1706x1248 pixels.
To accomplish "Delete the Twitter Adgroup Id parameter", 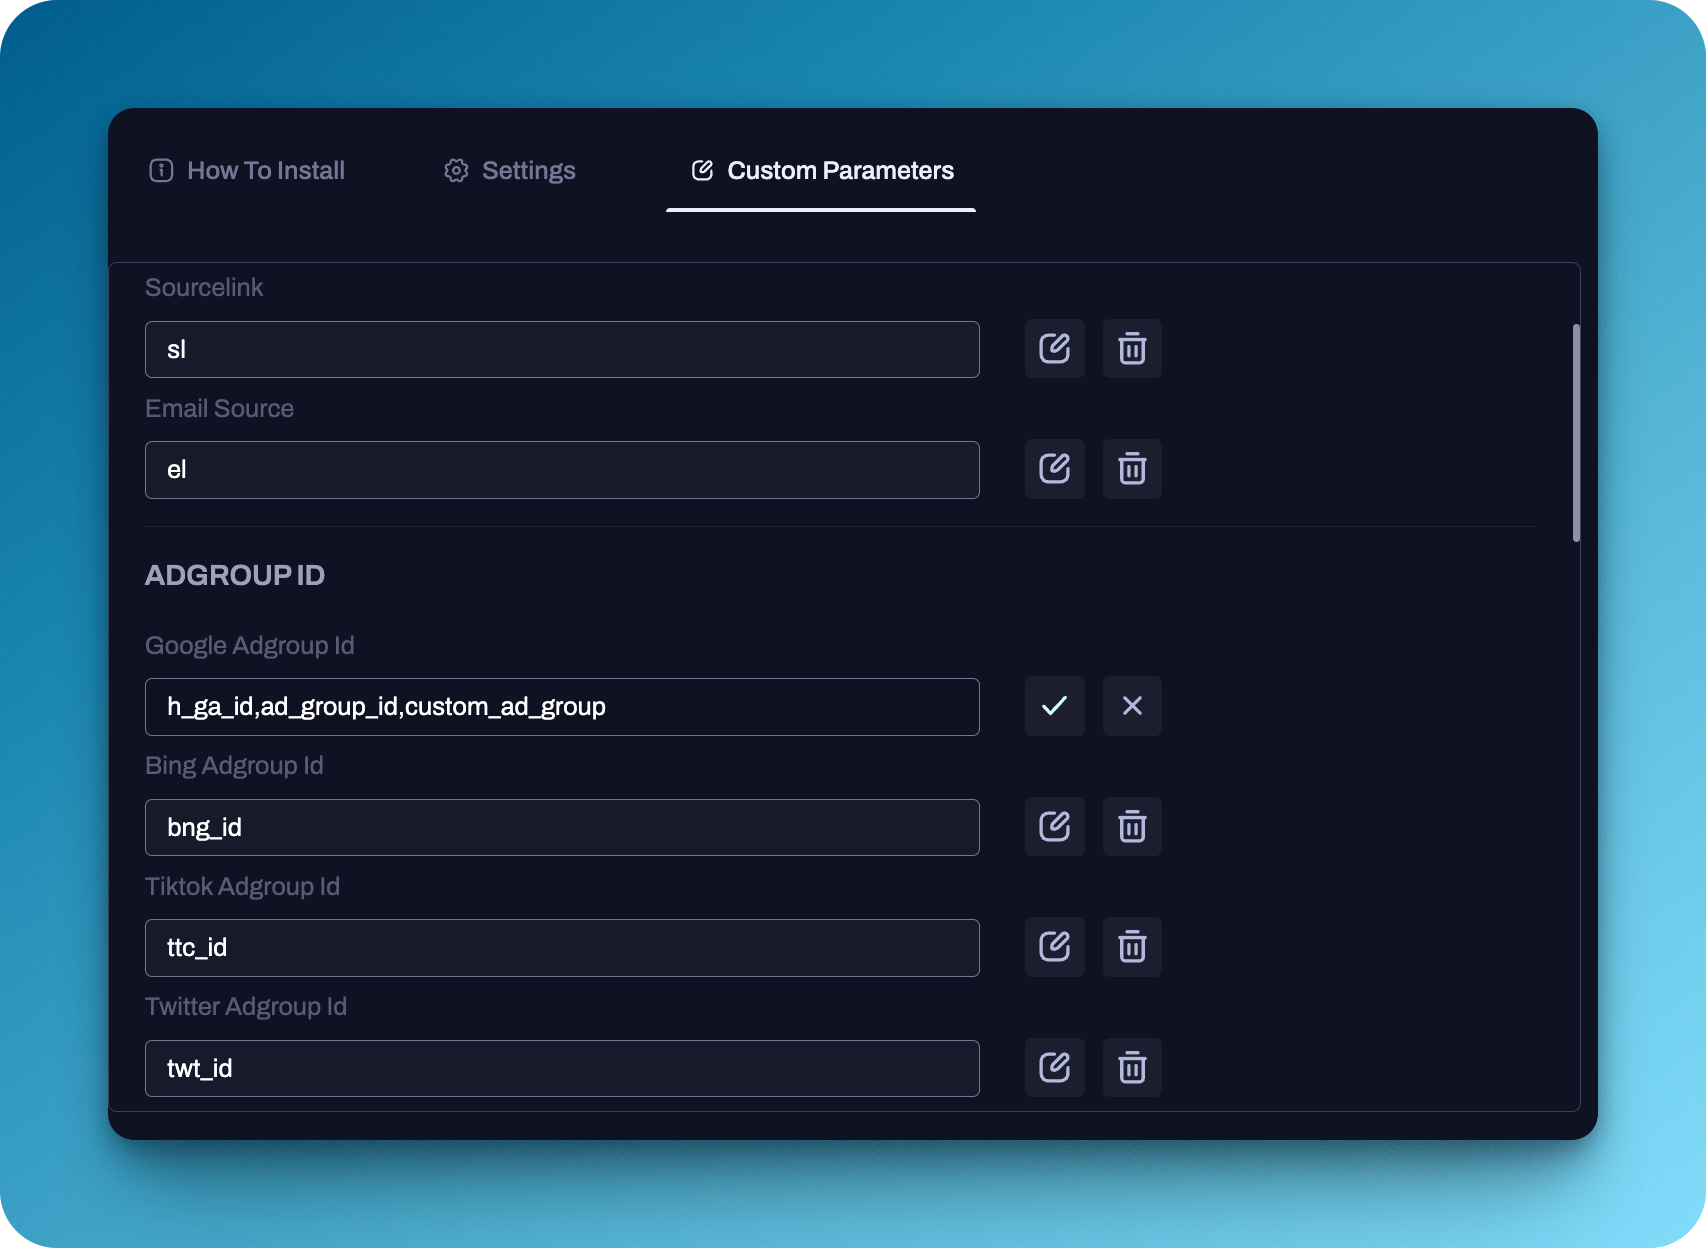I will pyautogui.click(x=1132, y=1068).
